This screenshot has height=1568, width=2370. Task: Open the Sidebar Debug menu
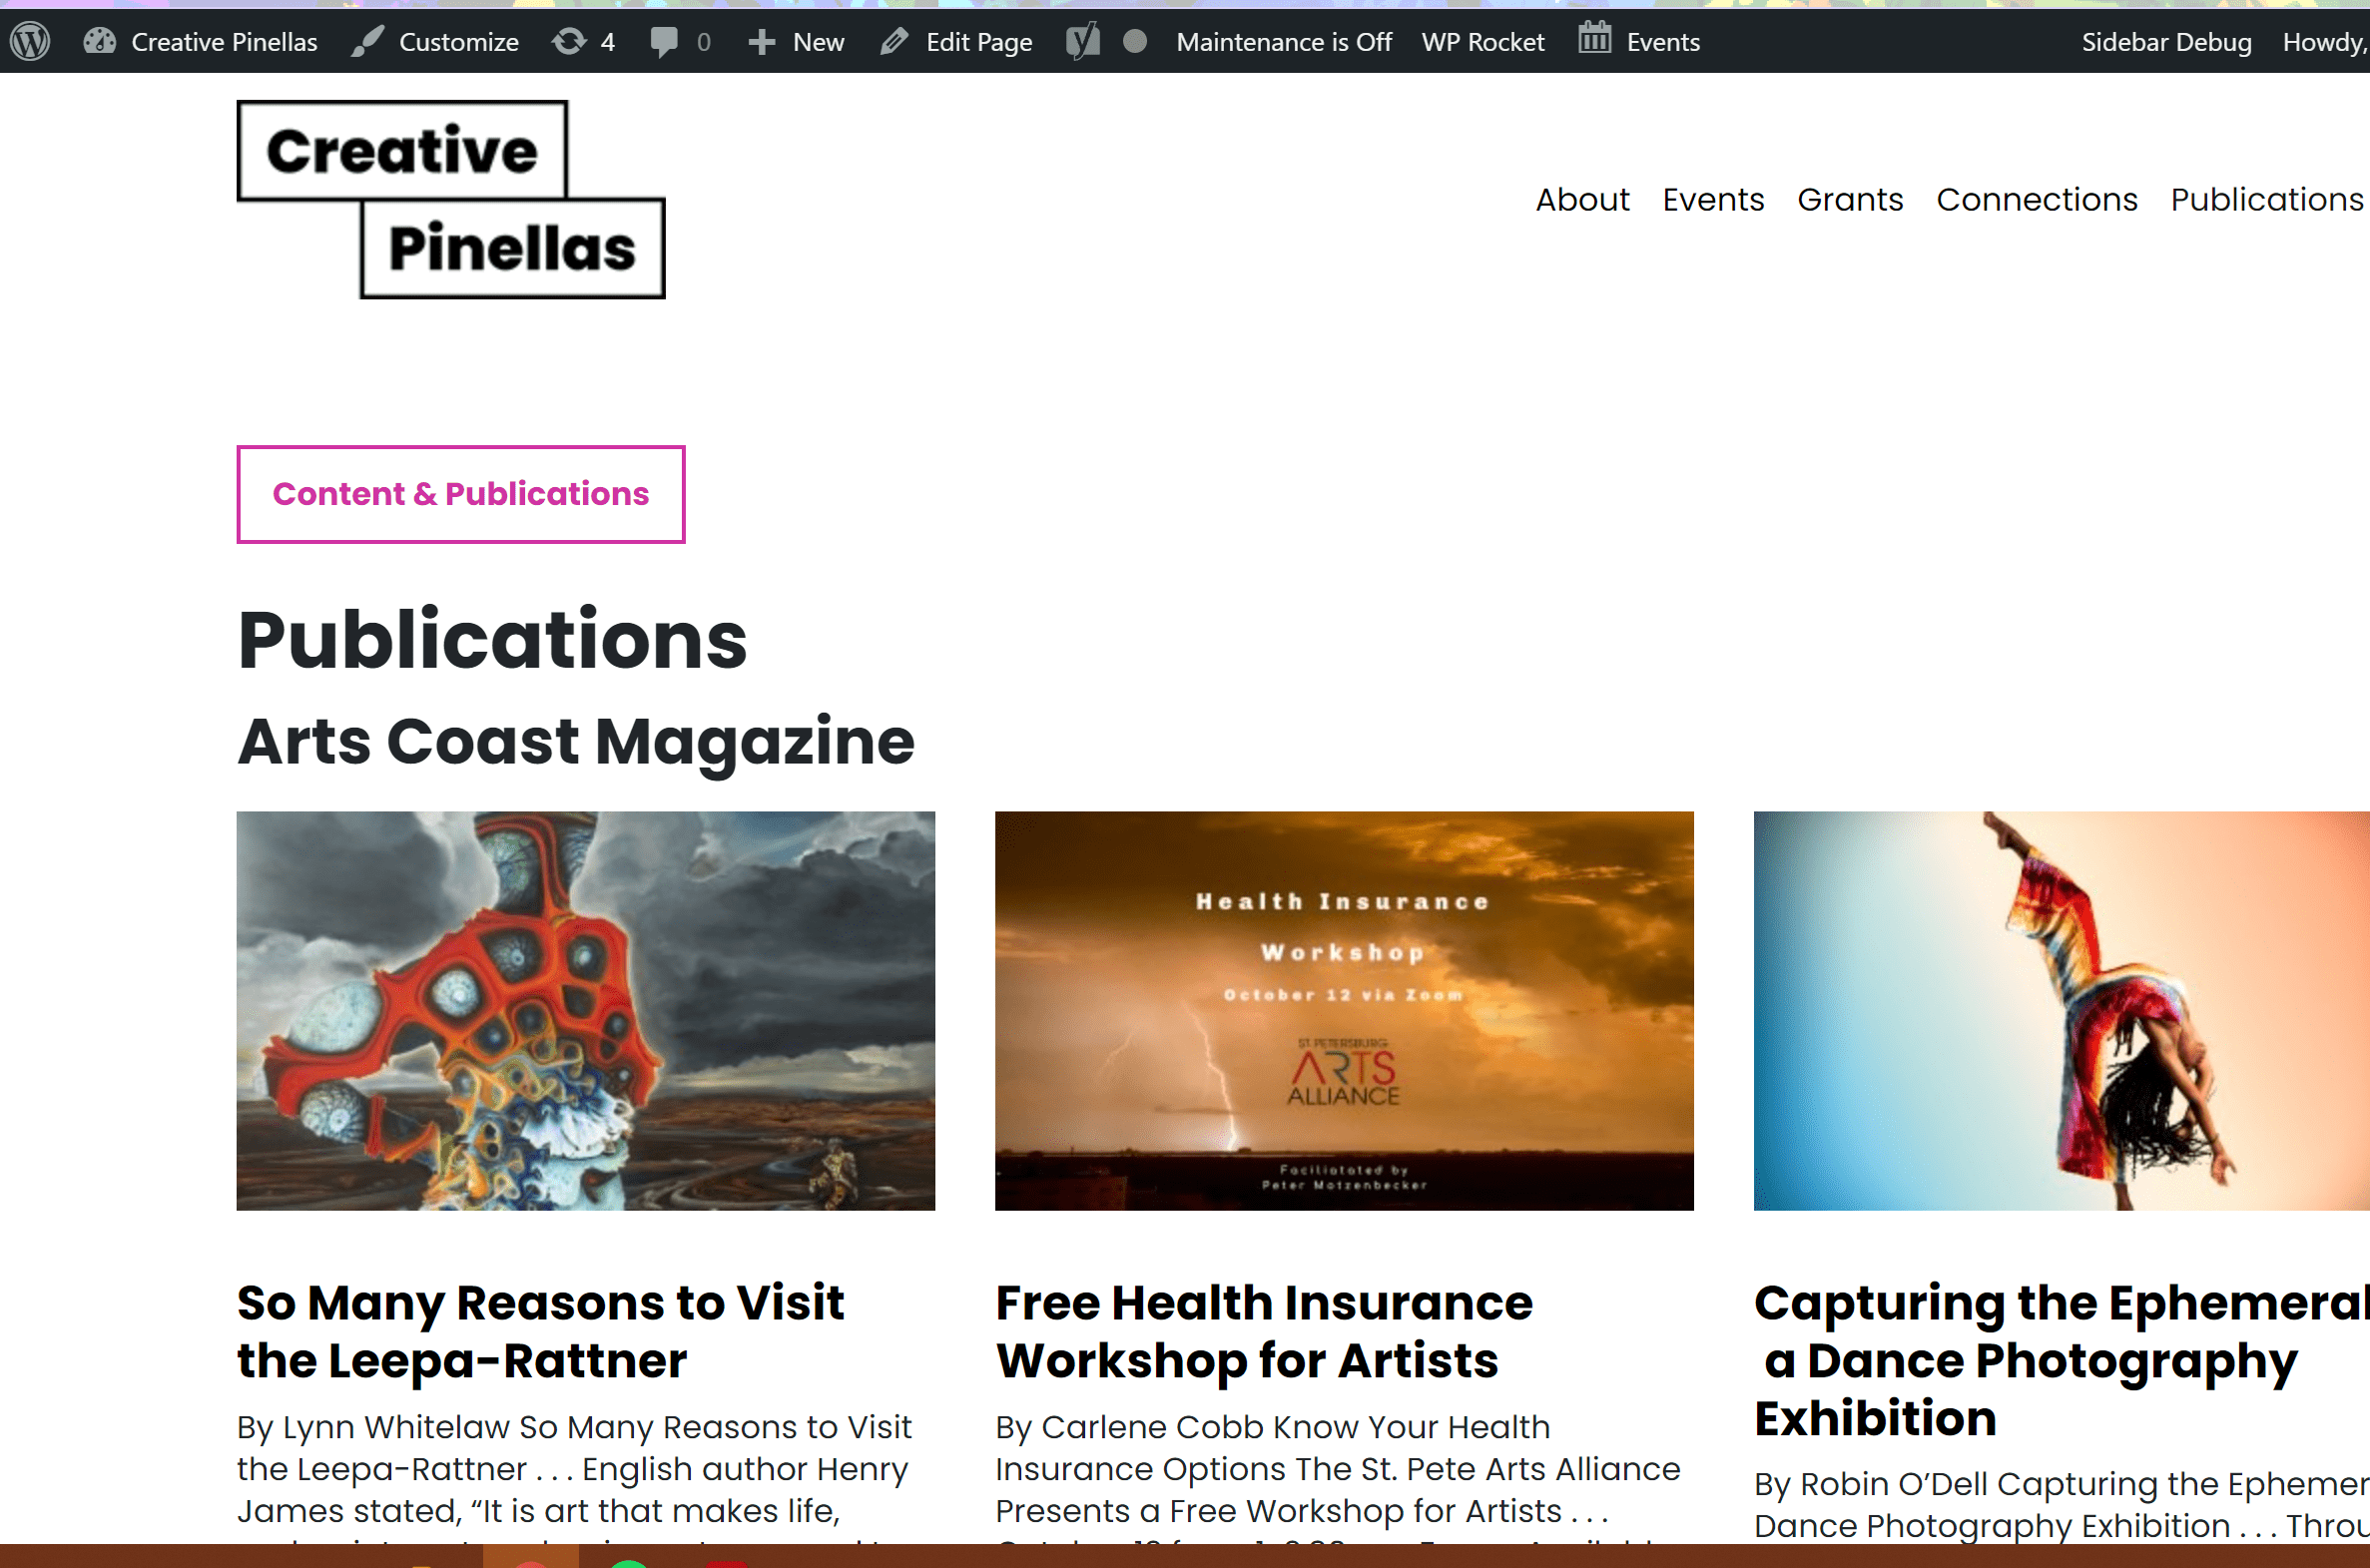[2167, 42]
